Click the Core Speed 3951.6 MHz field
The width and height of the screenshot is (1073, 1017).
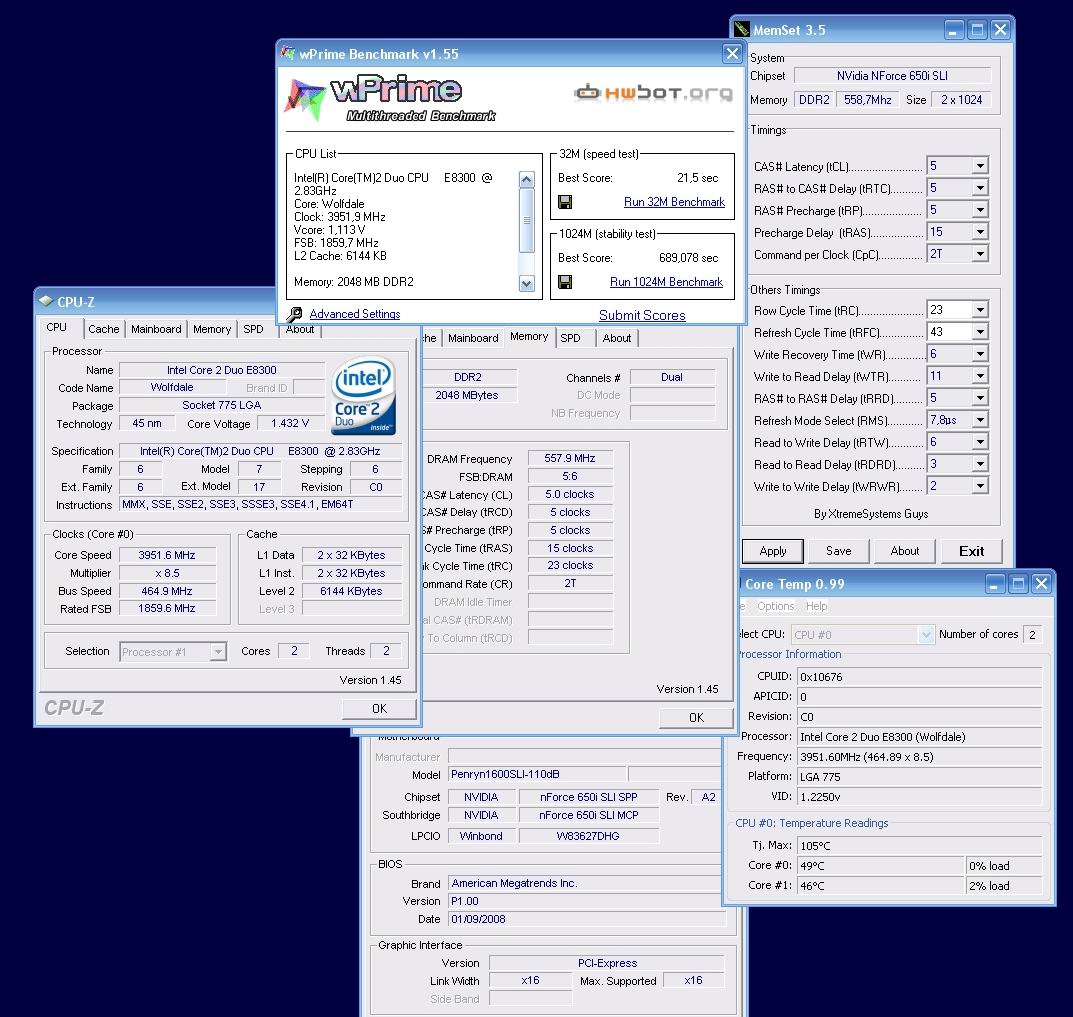167,555
